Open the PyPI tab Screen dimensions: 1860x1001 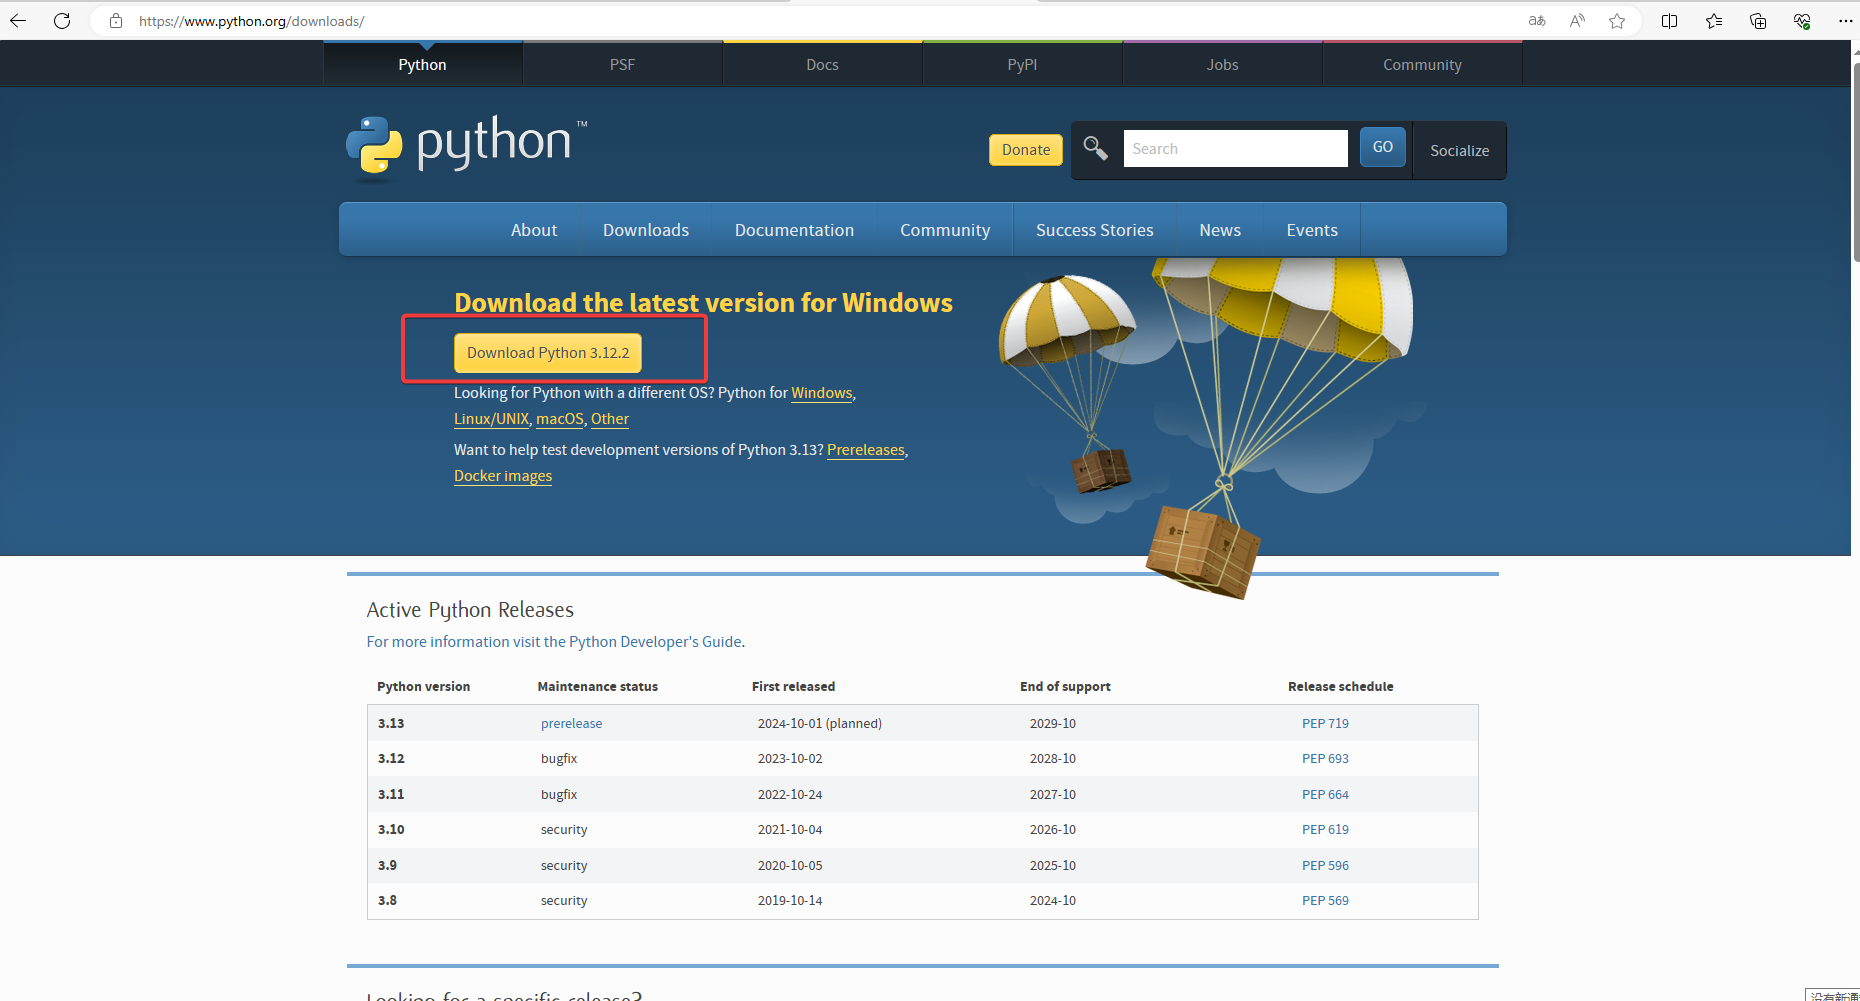(1023, 64)
